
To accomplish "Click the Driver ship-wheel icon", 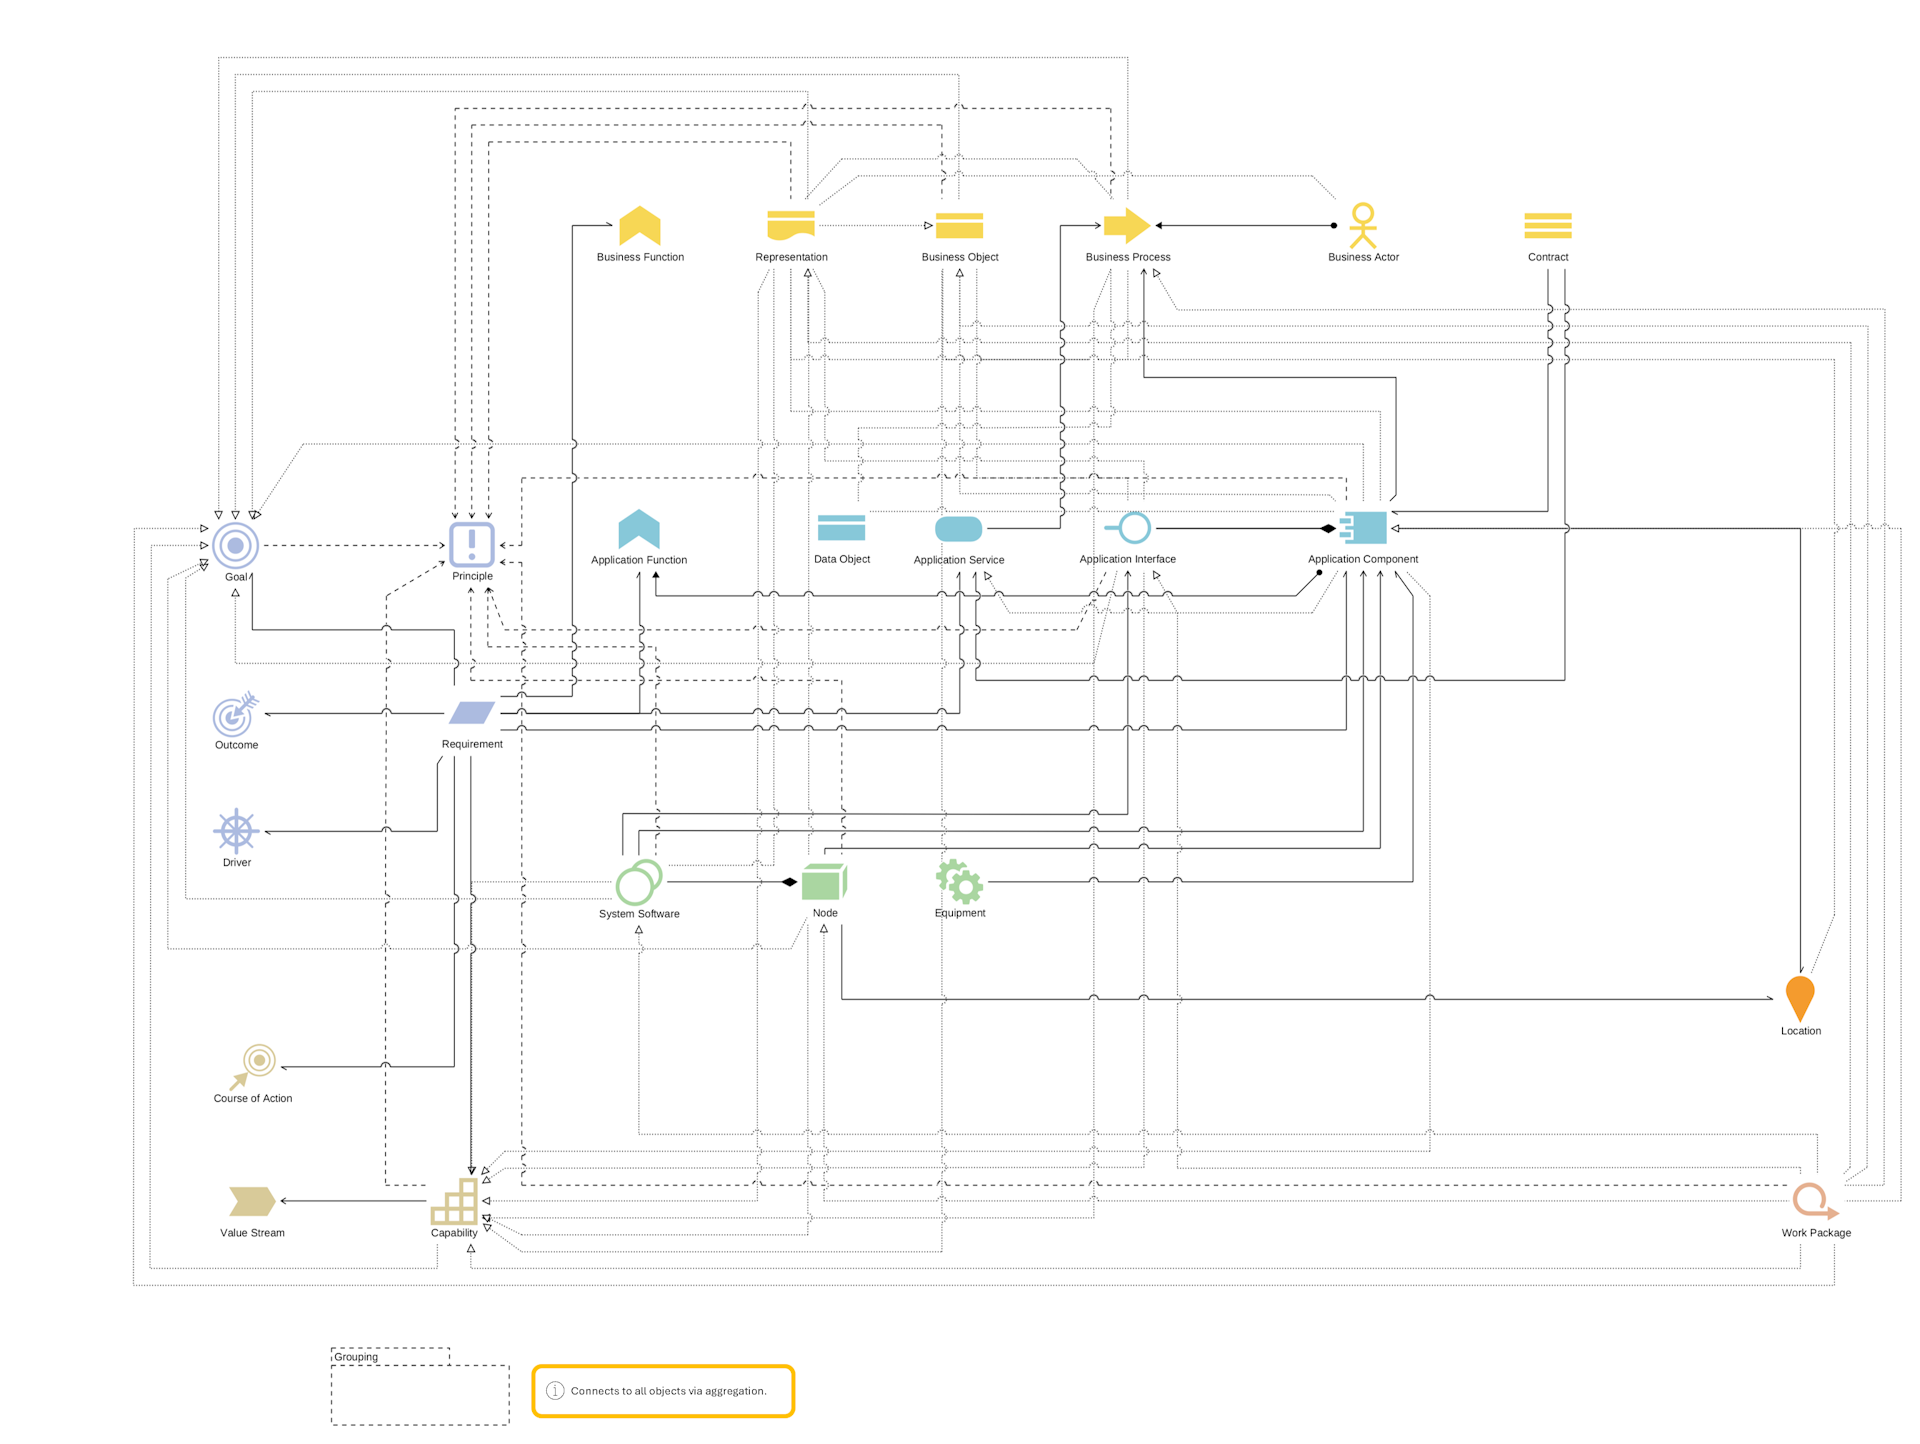I will [x=235, y=830].
